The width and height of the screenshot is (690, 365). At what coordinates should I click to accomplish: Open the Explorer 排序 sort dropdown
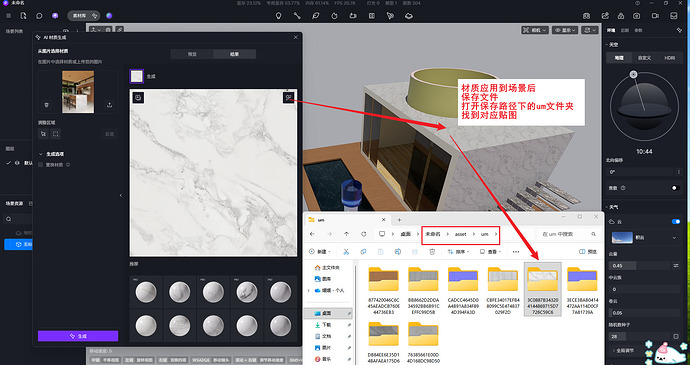pyautogui.click(x=458, y=252)
